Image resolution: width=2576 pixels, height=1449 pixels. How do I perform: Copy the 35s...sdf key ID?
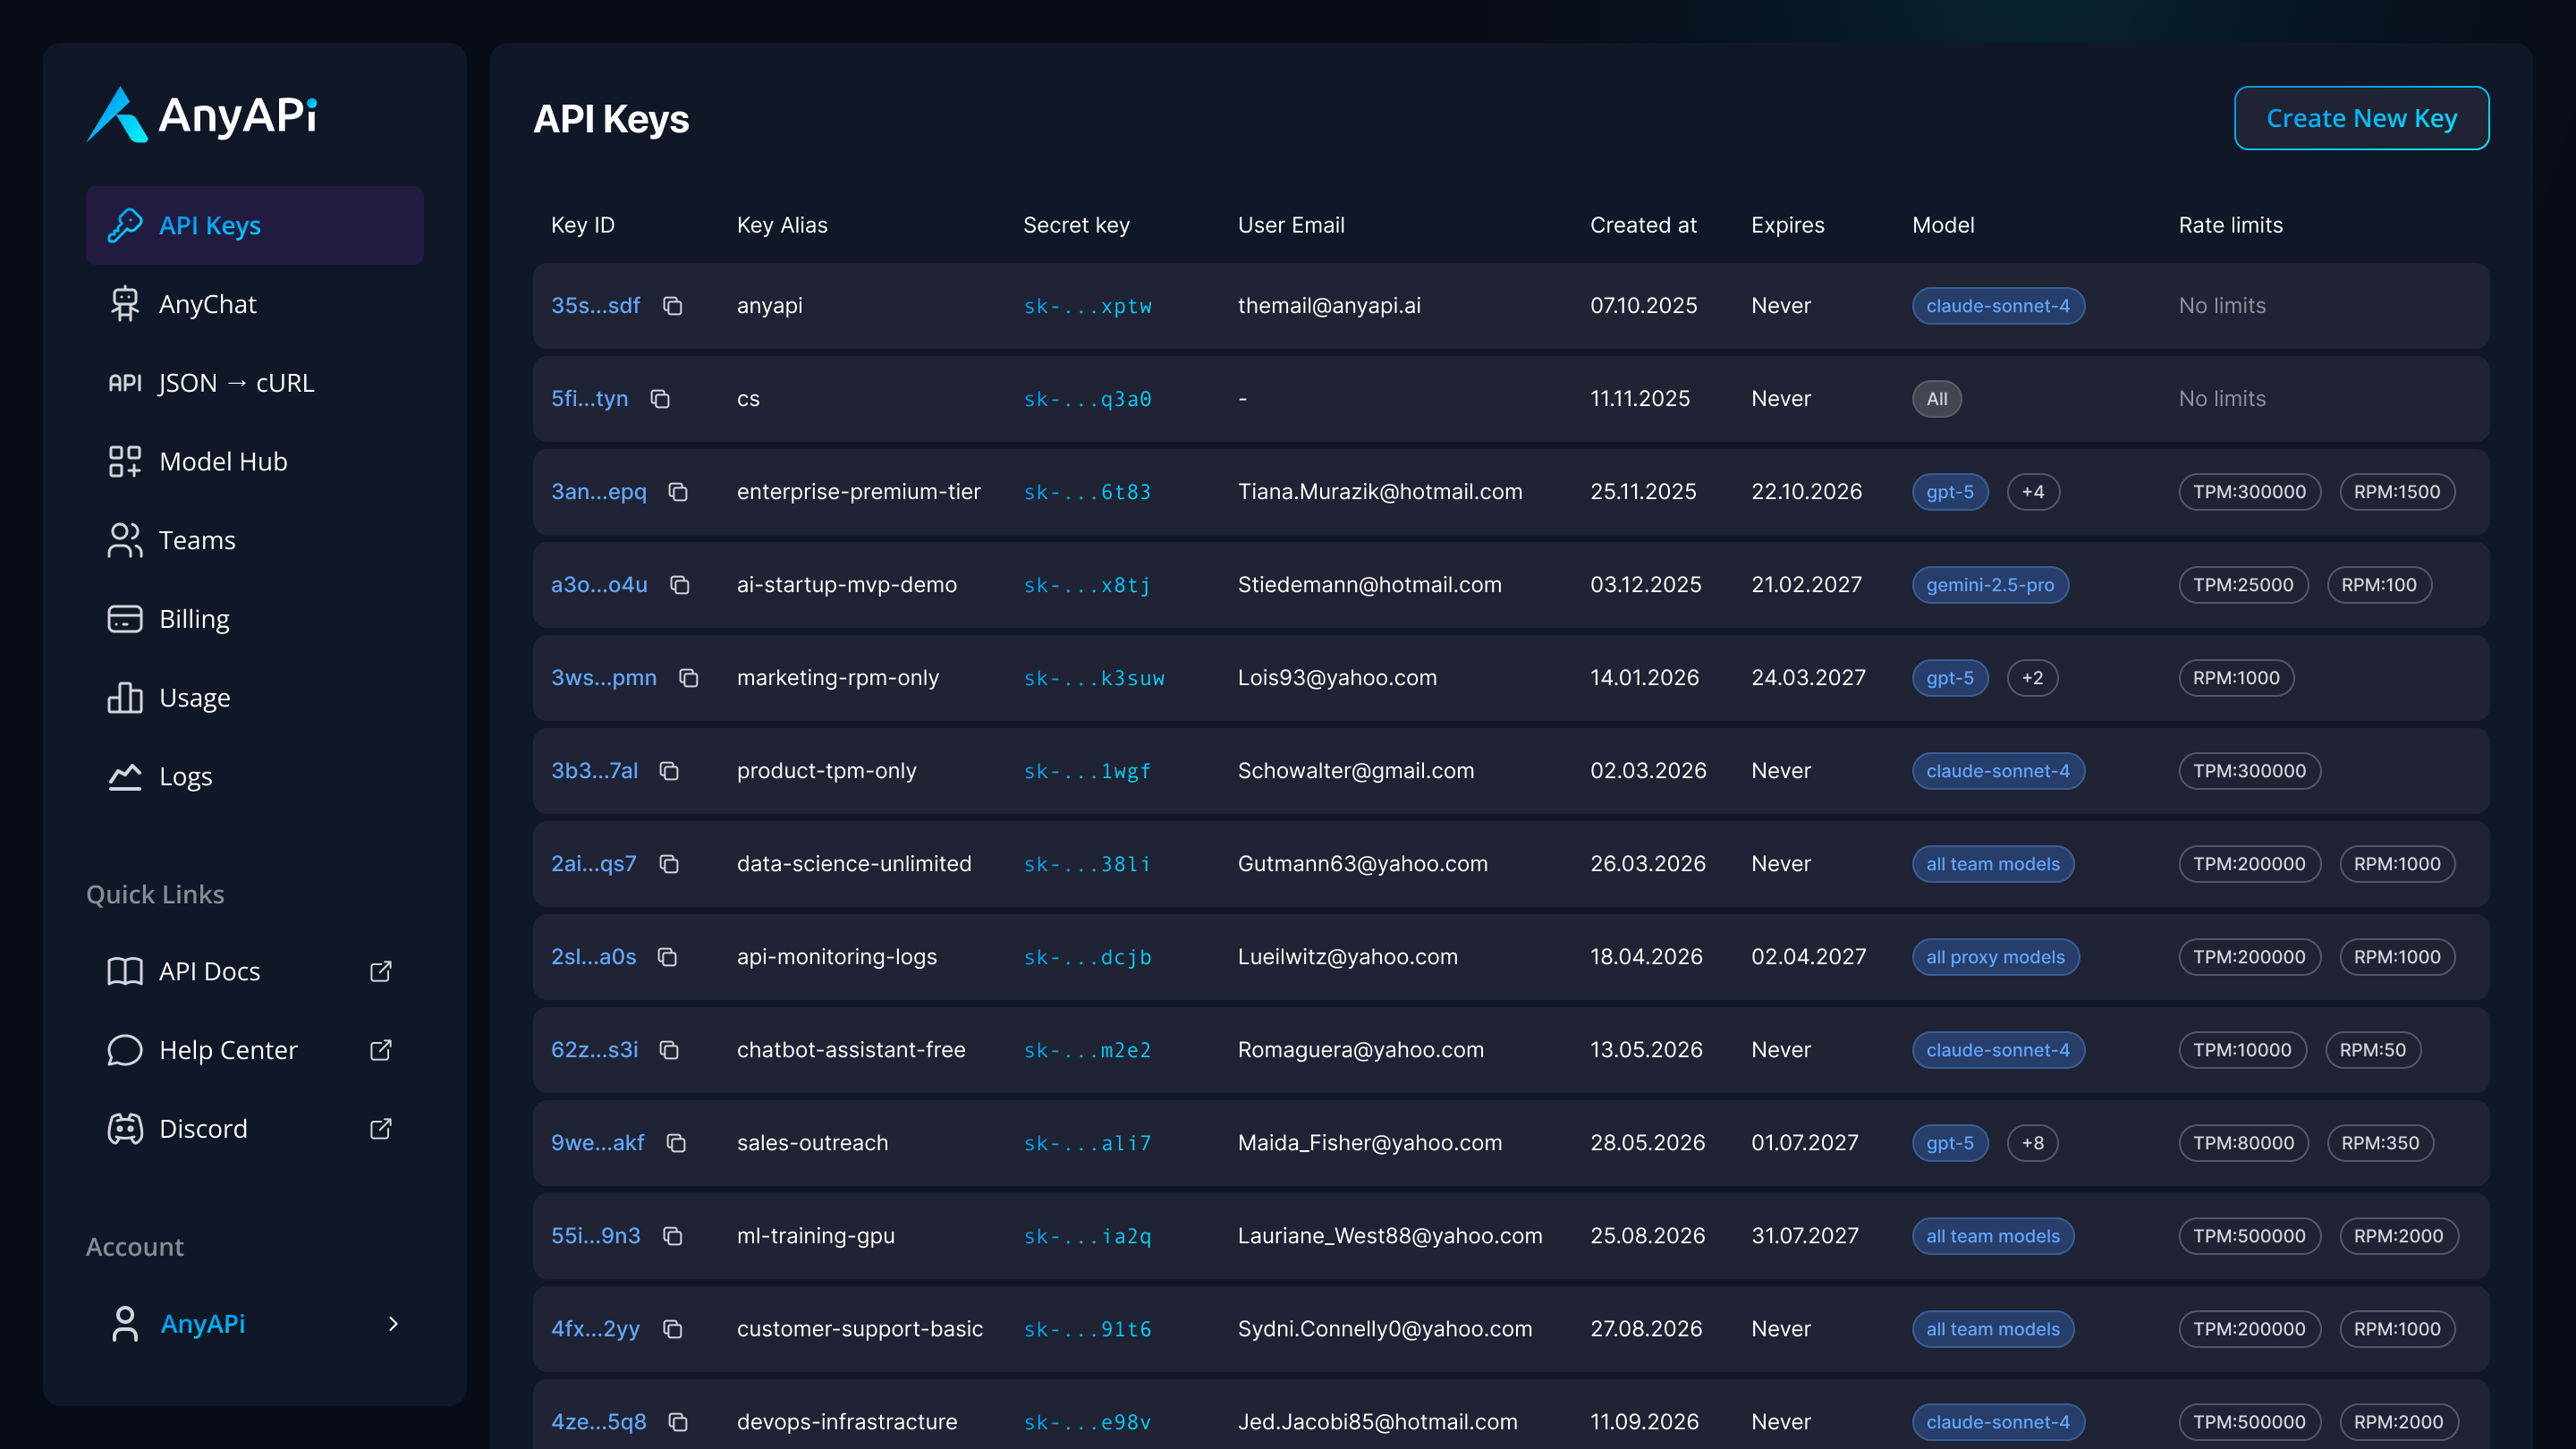coord(673,306)
